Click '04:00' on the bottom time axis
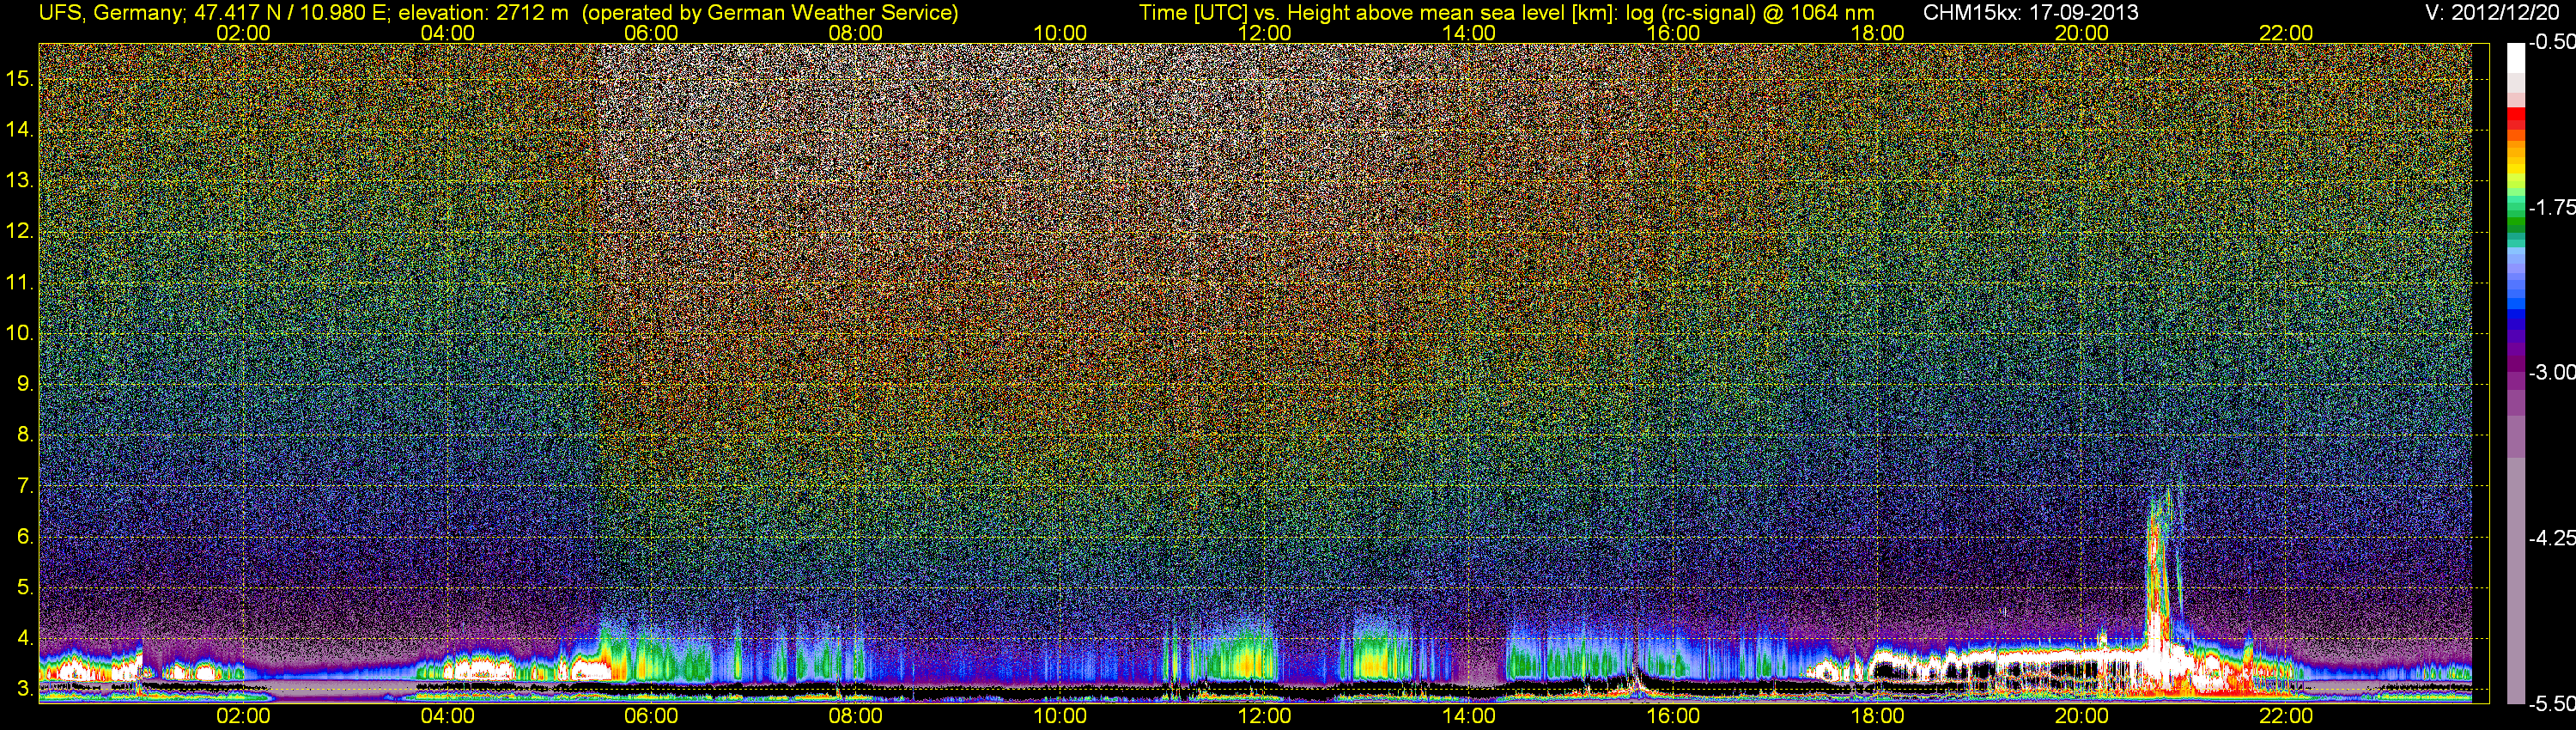 (447, 716)
